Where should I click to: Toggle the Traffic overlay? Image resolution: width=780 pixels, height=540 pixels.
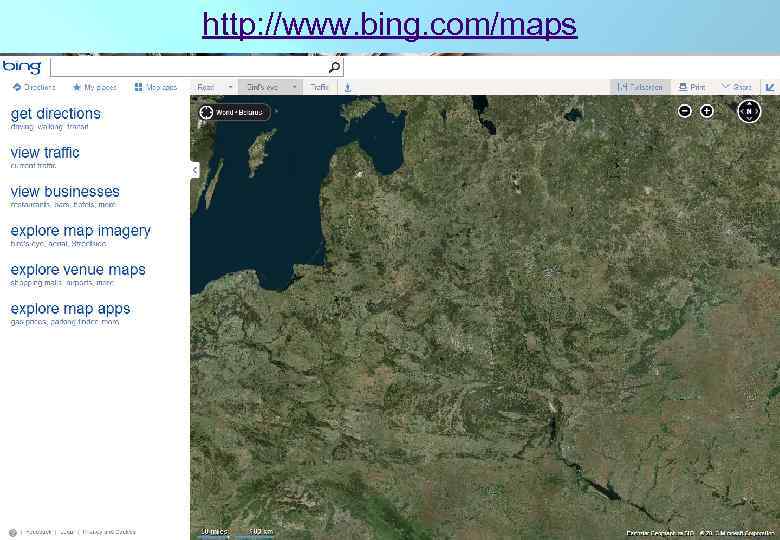point(319,87)
